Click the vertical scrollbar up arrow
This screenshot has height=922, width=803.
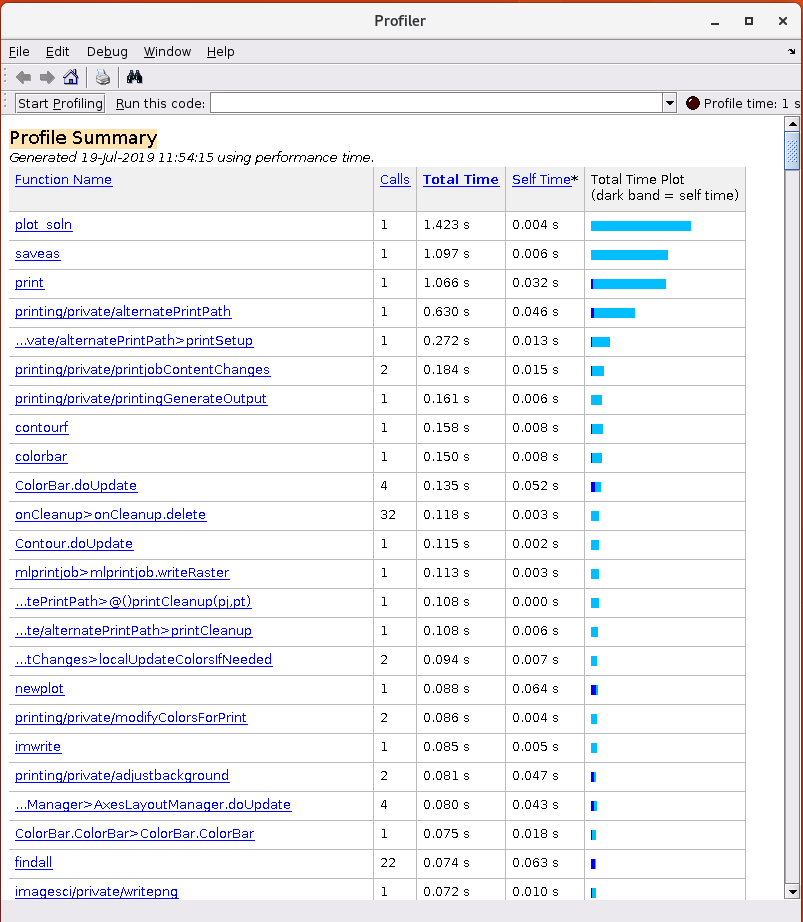[x=792, y=123]
